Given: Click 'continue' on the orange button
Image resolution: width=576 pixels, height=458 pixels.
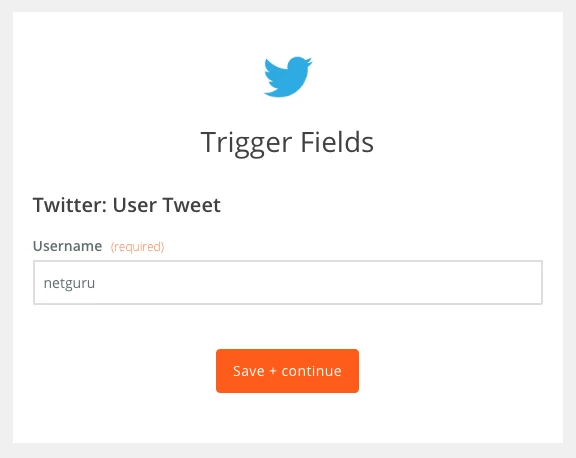Looking at the screenshot, I should click(312, 371).
